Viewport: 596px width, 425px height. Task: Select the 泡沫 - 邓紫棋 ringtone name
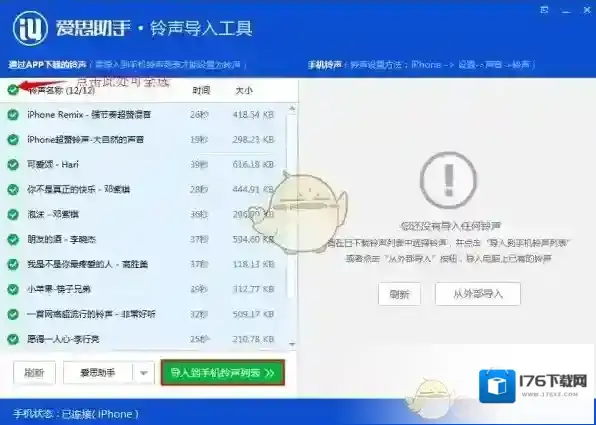click(x=53, y=214)
